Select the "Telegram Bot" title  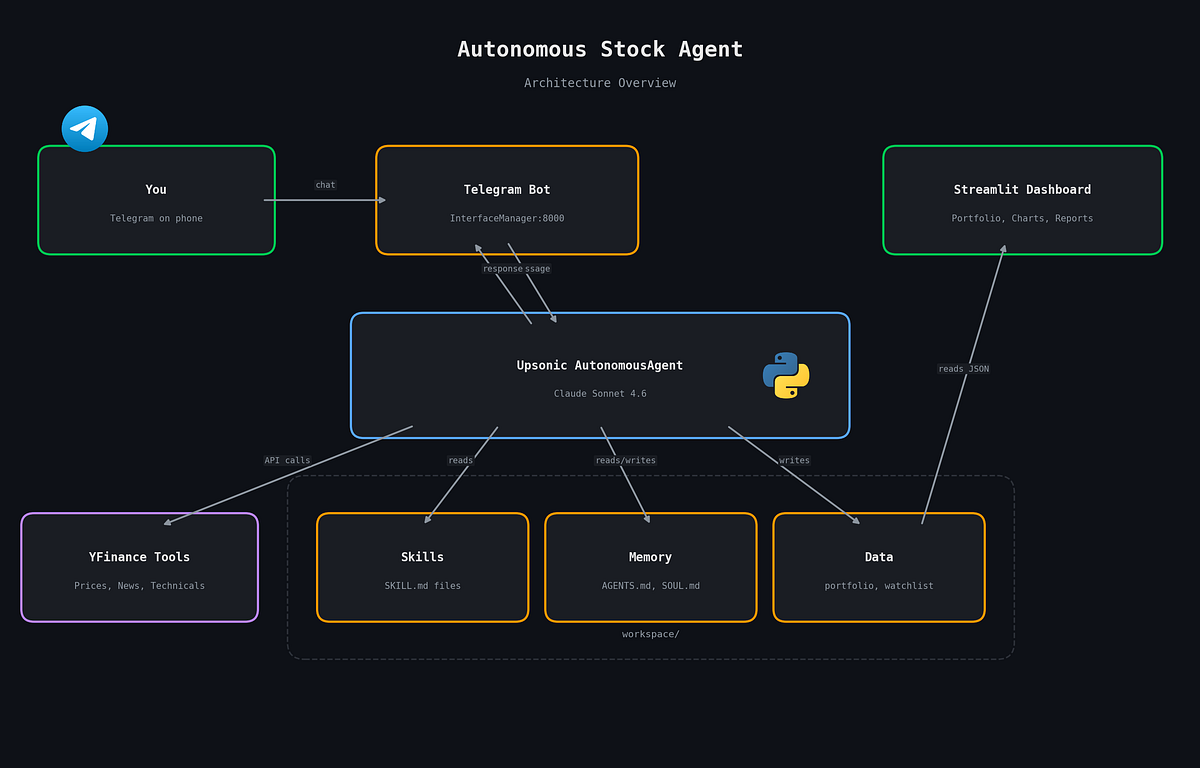pyautogui.click(x=507, y=189)
